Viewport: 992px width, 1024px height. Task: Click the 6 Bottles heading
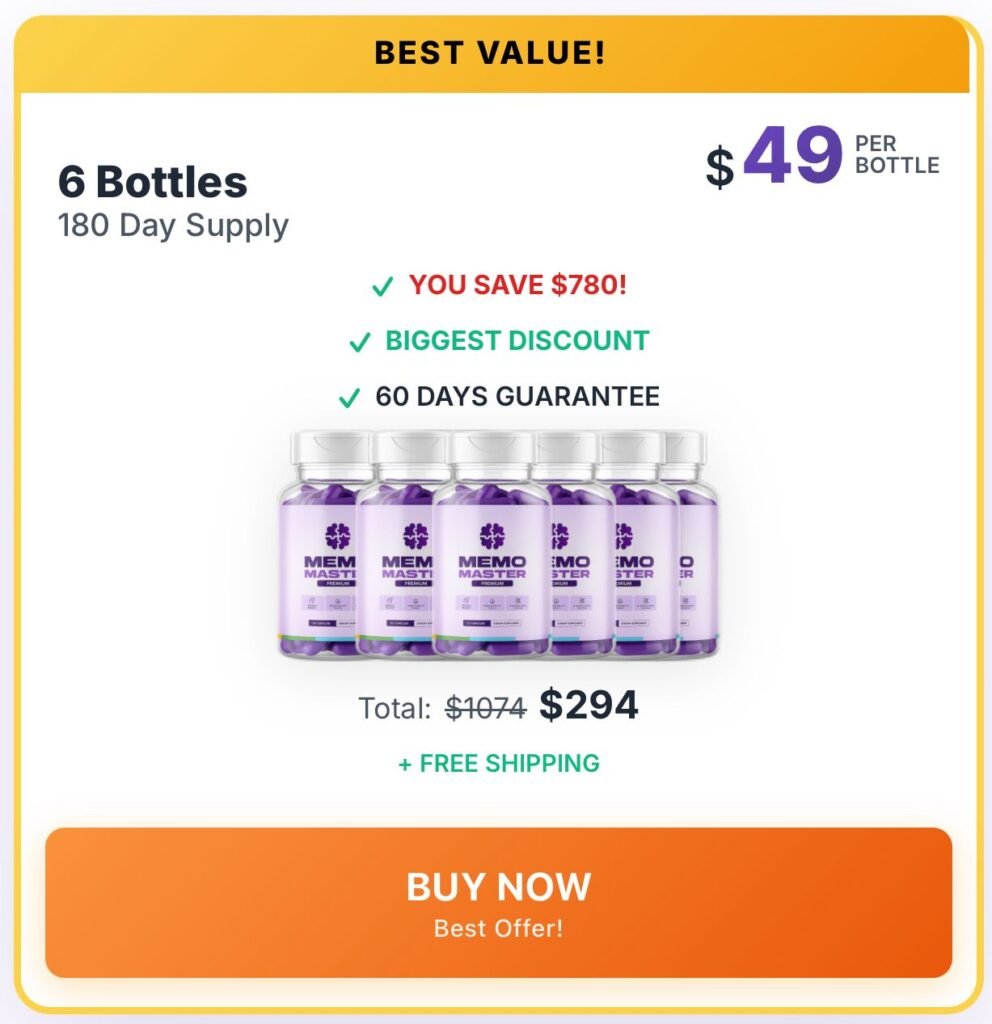(x=152, y=182)
